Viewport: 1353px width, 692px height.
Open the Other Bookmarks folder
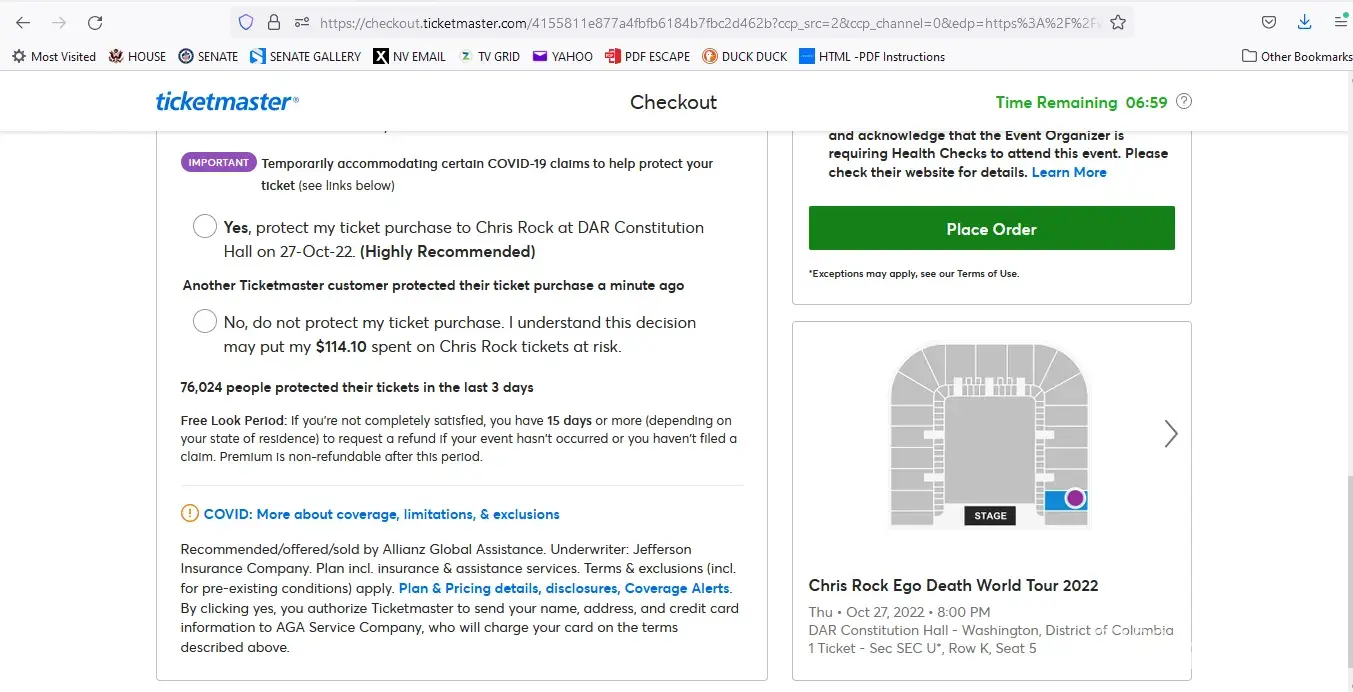click(1297, 56)
